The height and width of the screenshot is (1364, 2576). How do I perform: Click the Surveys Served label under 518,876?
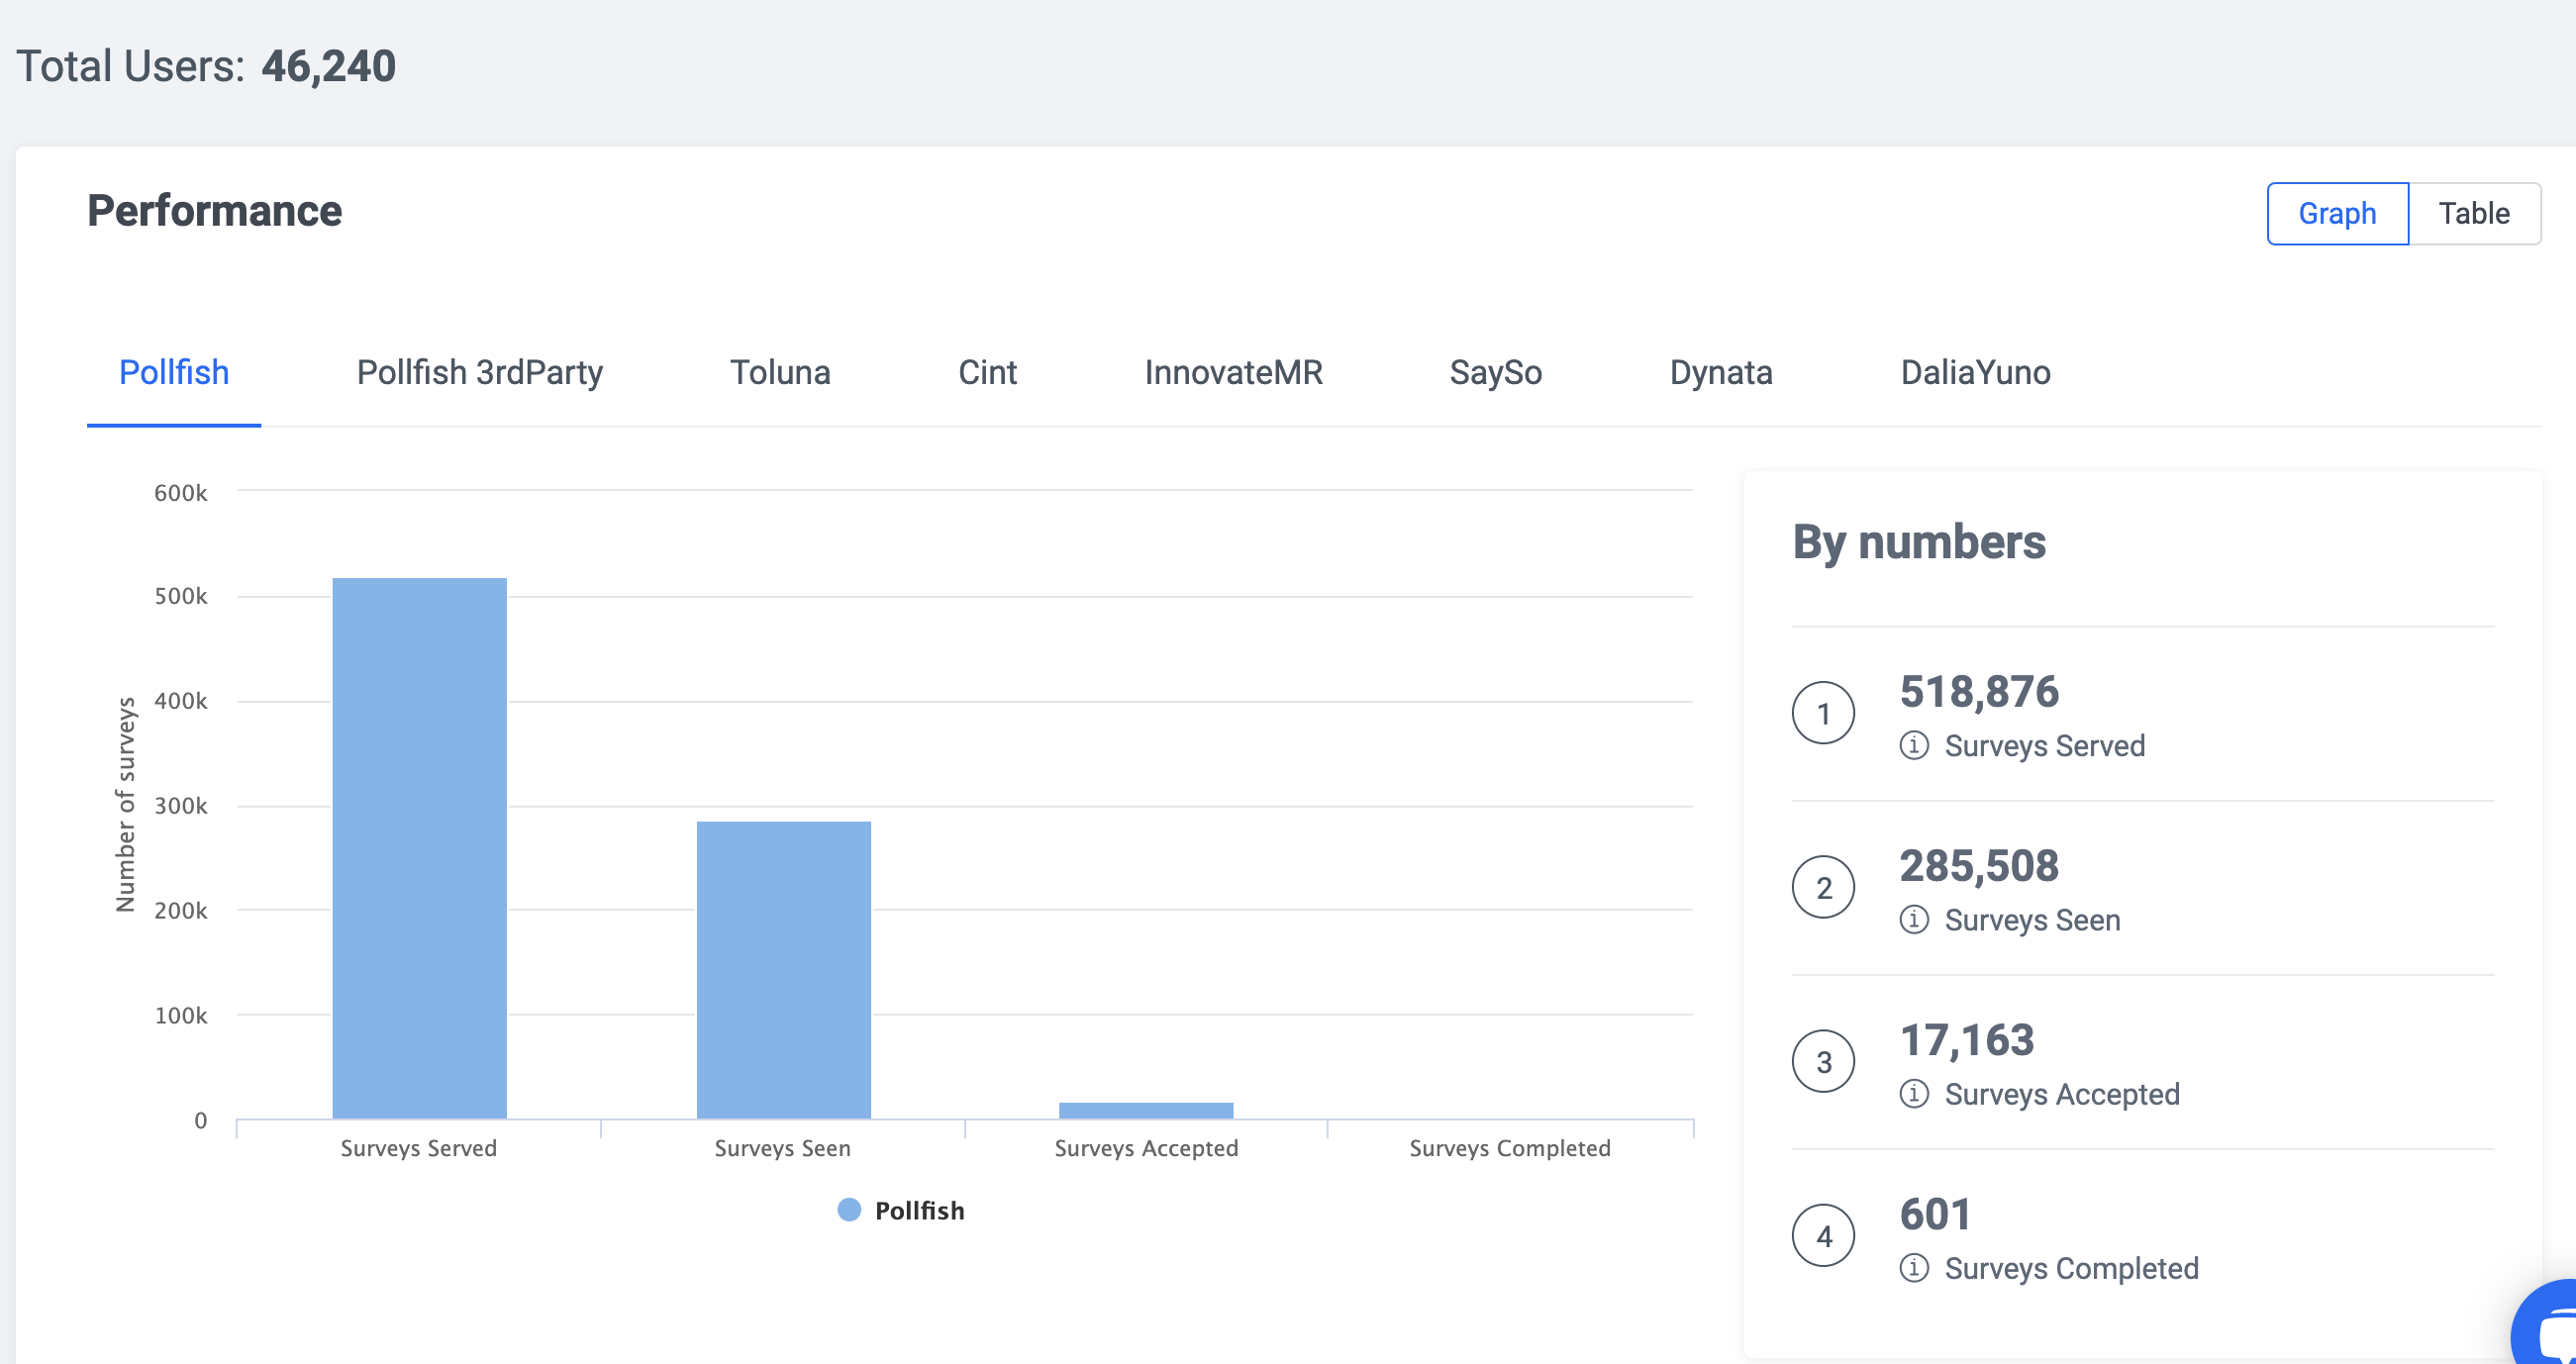pos(2045,745)
